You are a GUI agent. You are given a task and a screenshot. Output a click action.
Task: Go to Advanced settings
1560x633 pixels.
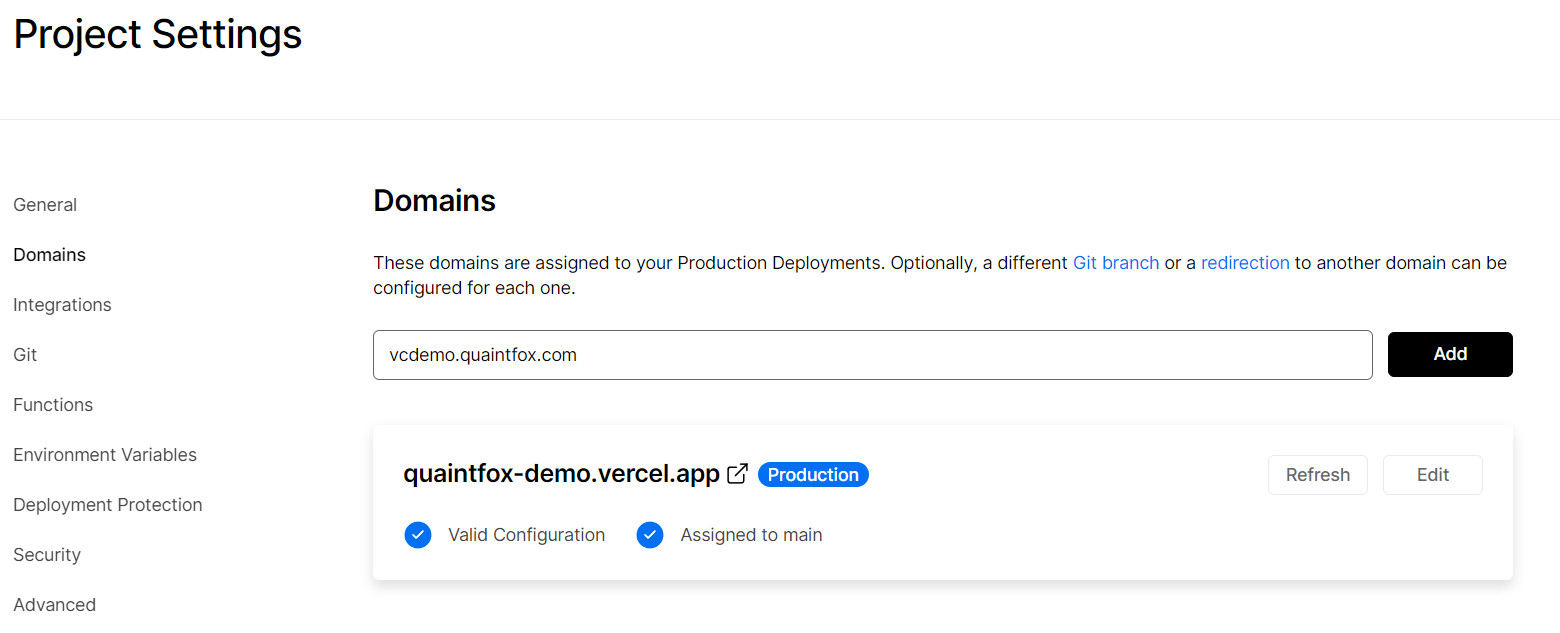pos(55,605)
